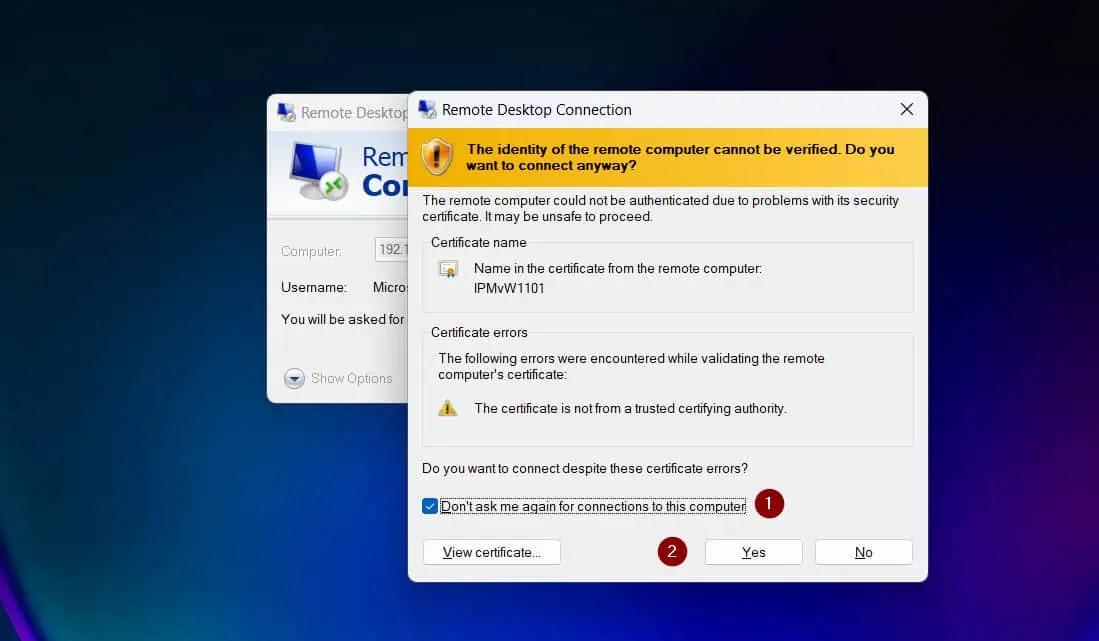Close the certificate warning dialog
Viewport: 1099px width, 641px height.
tap(906, 109)
